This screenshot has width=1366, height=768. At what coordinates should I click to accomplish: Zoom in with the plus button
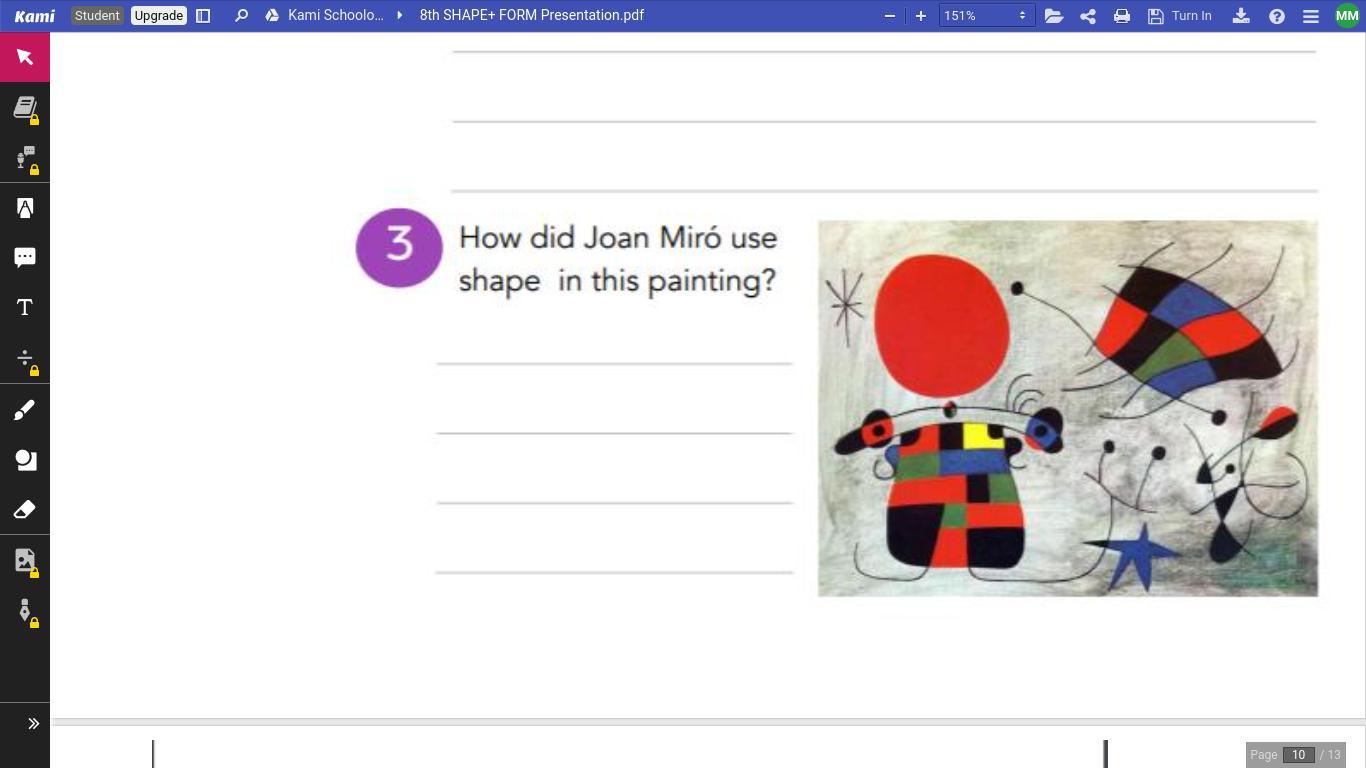(x=921, y=16)
